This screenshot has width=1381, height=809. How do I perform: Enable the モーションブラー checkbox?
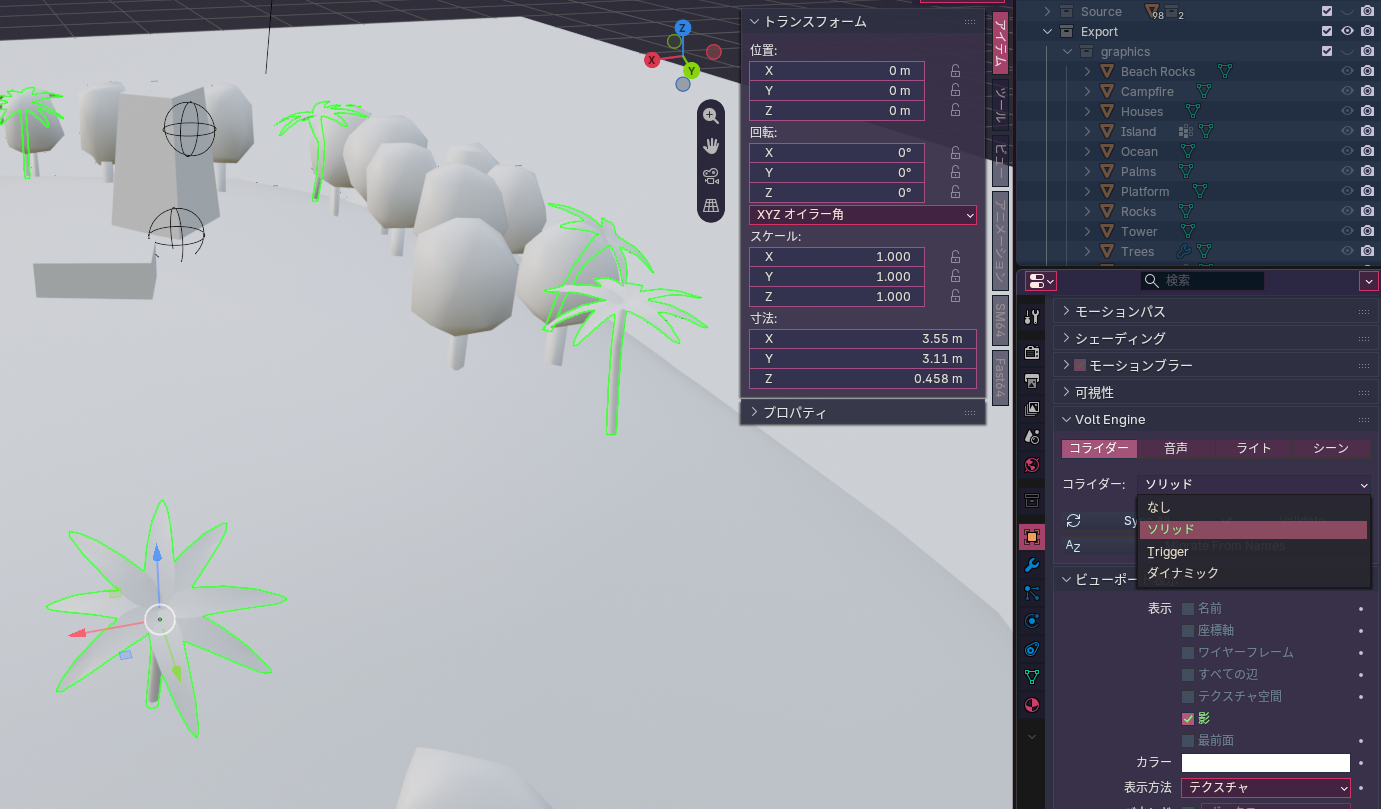(1079, 365)
